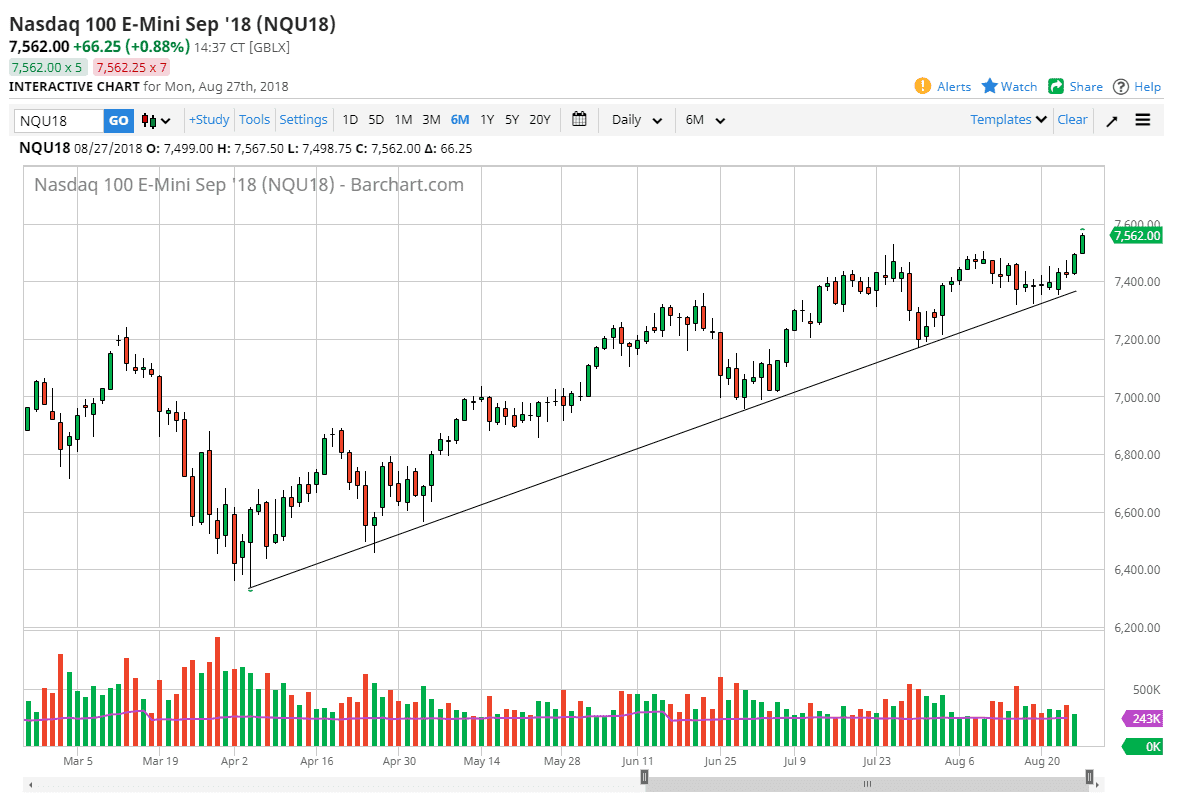
Task: Open the 6M period dropdown
Action: (x=706, y=119)
